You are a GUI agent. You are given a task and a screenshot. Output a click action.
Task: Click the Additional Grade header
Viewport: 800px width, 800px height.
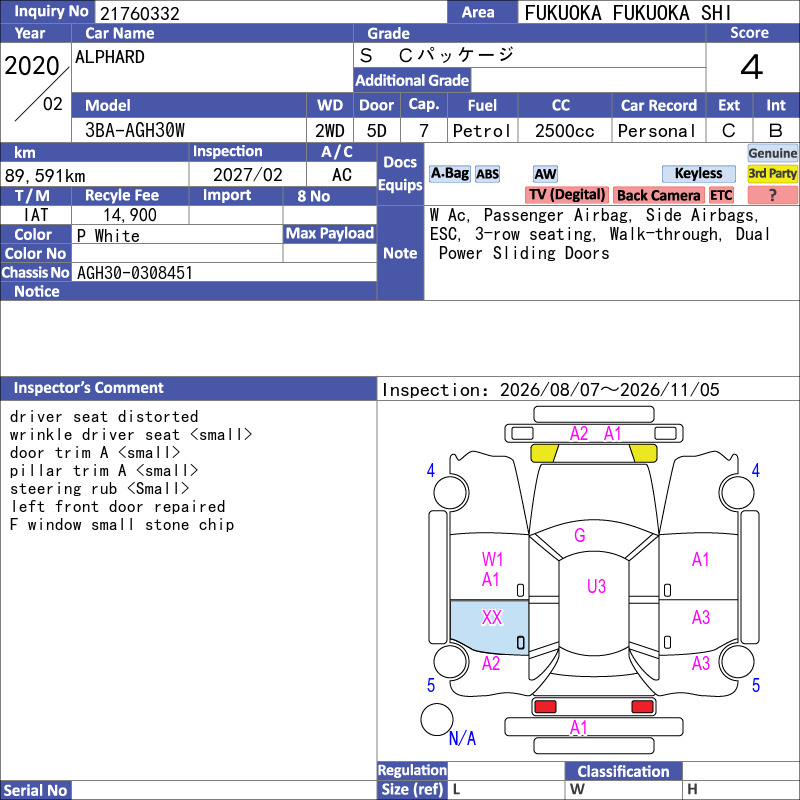[x=412, y=80]
